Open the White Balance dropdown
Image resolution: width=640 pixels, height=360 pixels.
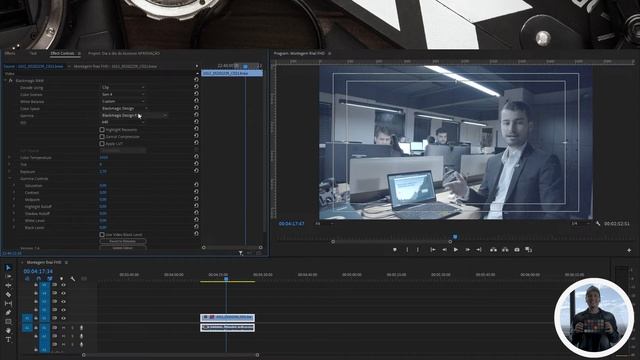tap(123, 101)
